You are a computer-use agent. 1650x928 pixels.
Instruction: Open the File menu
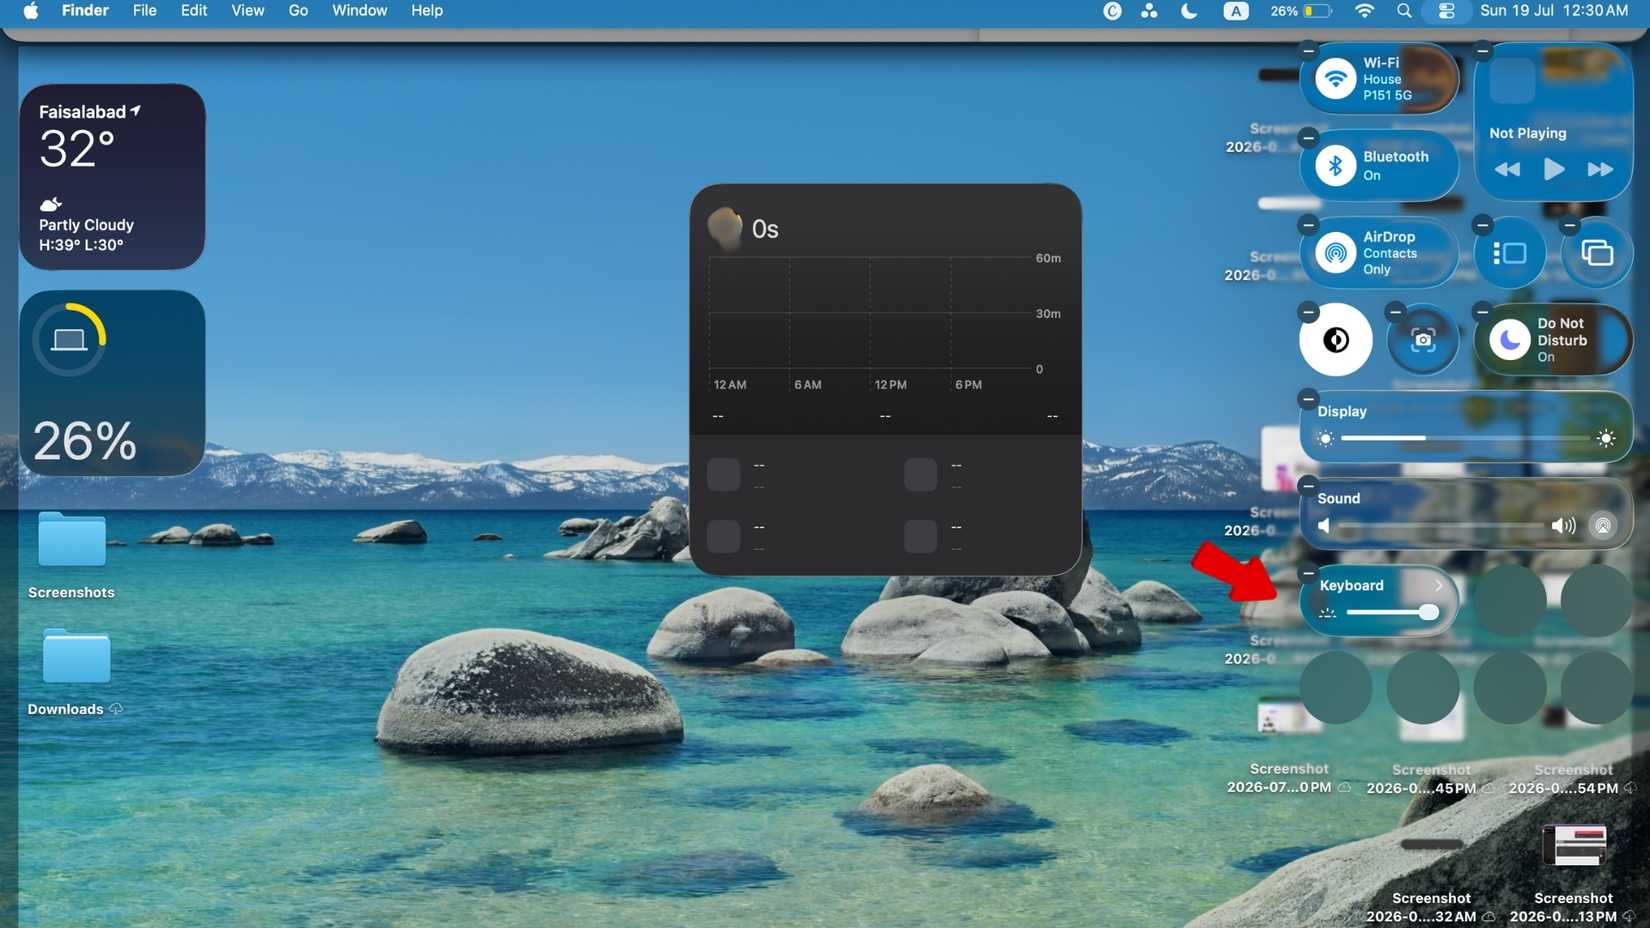click(x=145, y=11)
